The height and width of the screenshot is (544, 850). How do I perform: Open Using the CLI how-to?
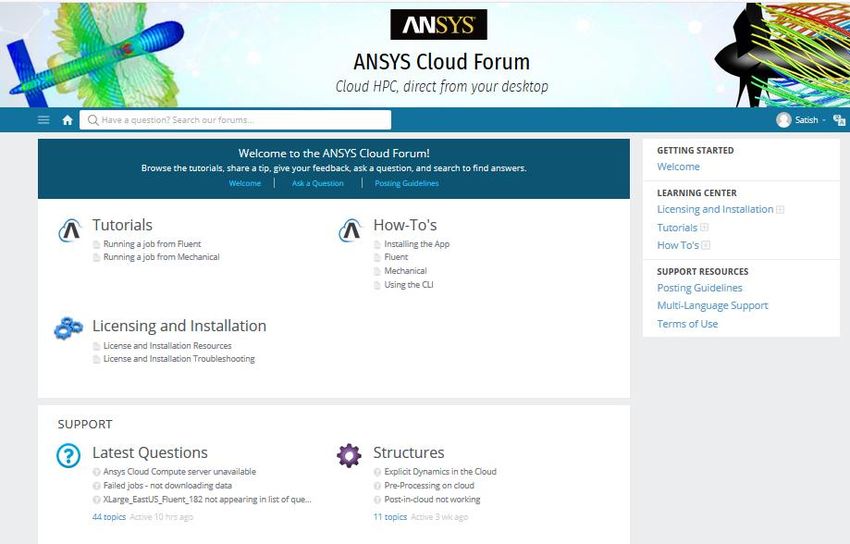pos(408,285)
